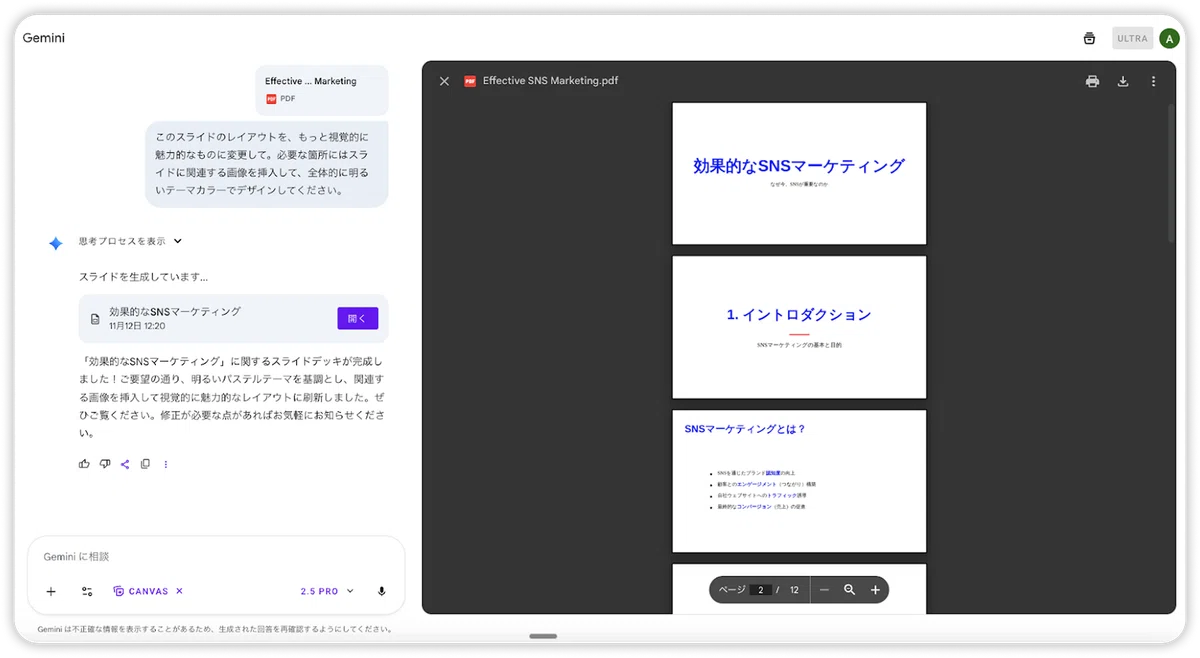Screen dimensions: 1200x658
Task: Close the PDF preview panel
Action: pyautogui.click(x=444, y=81)
